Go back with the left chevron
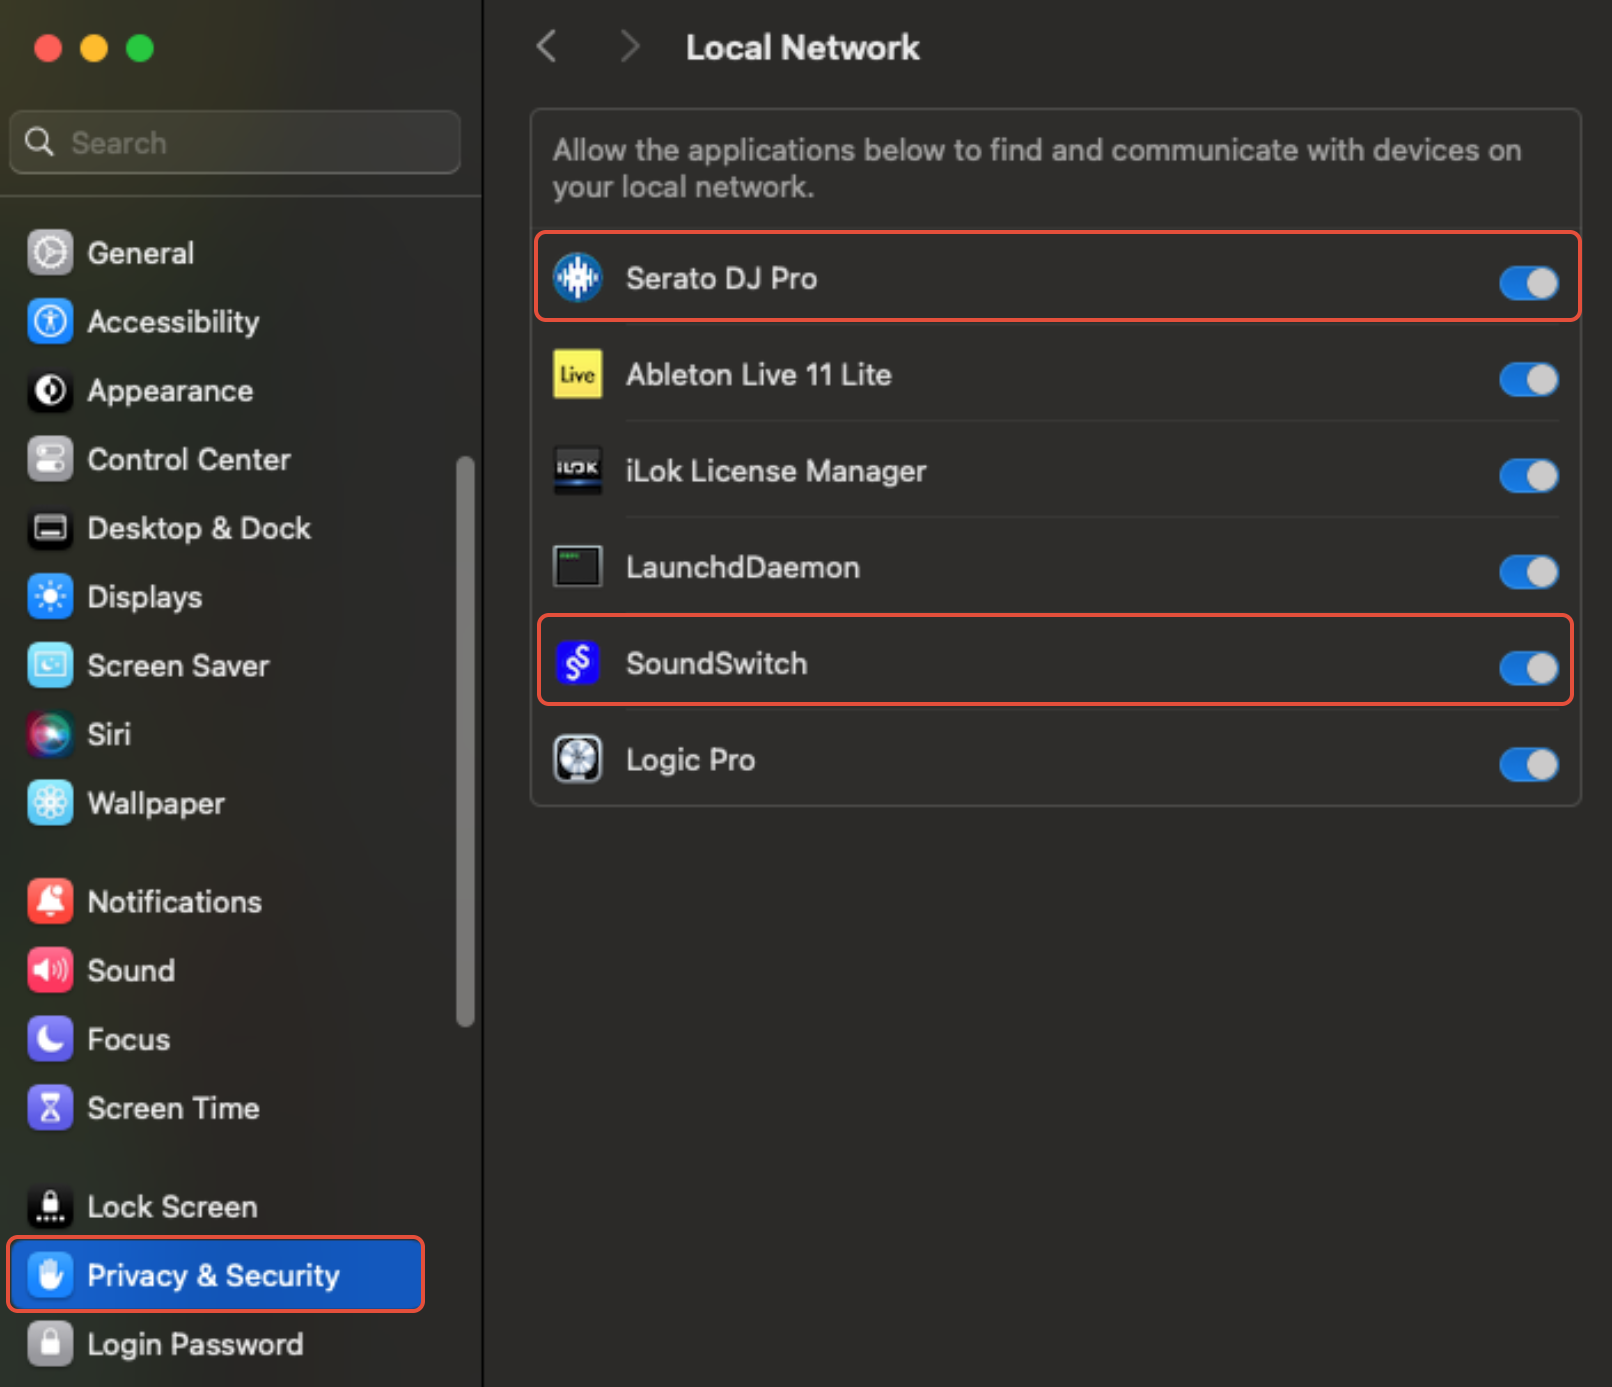Screen dimensions: 1612x1387 coord(546,46)
